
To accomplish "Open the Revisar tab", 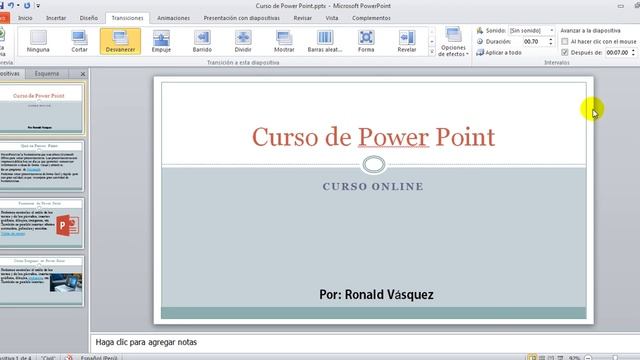I will click(302, 18).
